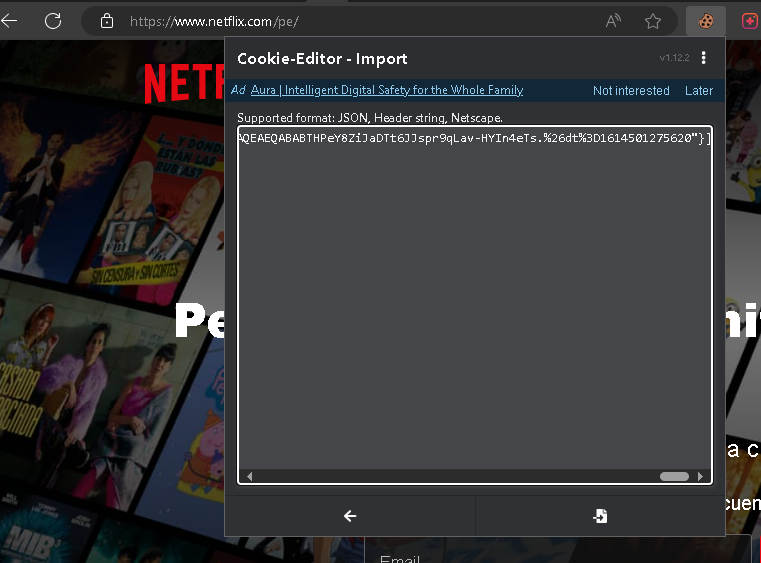Return to cookie list with back arrow

point(350,516)
